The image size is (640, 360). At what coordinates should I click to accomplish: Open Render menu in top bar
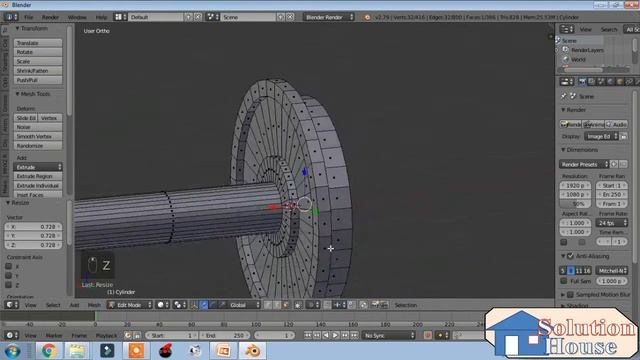pyautogui.click(x=50, y=17)
